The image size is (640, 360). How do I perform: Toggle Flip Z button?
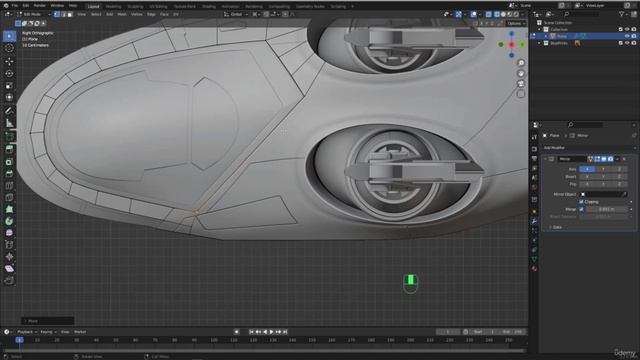click(x=619, y=184)
